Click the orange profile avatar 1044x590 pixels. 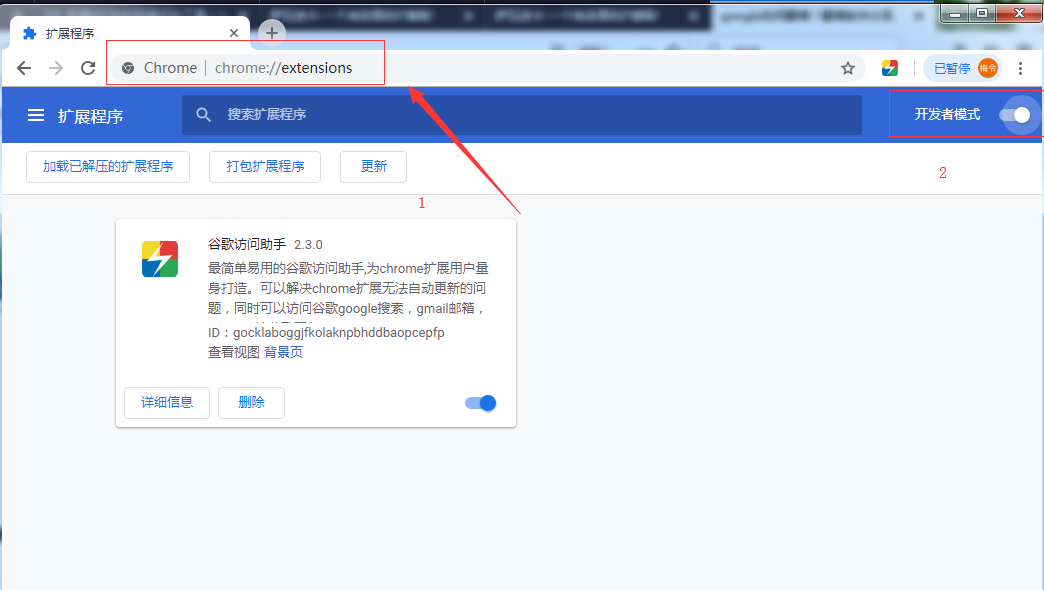(x=988, y=68)
